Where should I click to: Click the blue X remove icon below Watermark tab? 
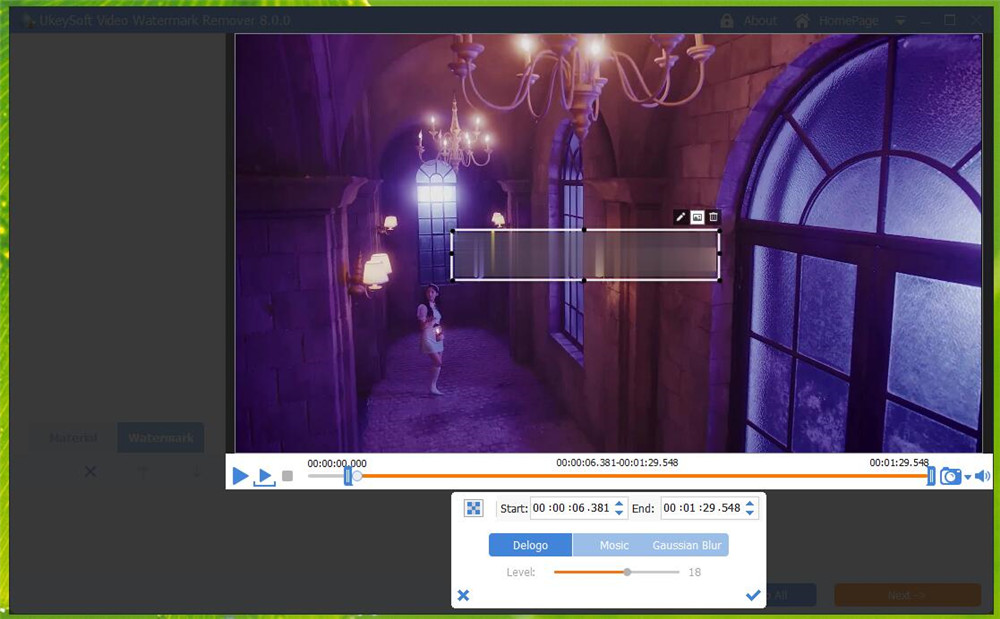89,471
